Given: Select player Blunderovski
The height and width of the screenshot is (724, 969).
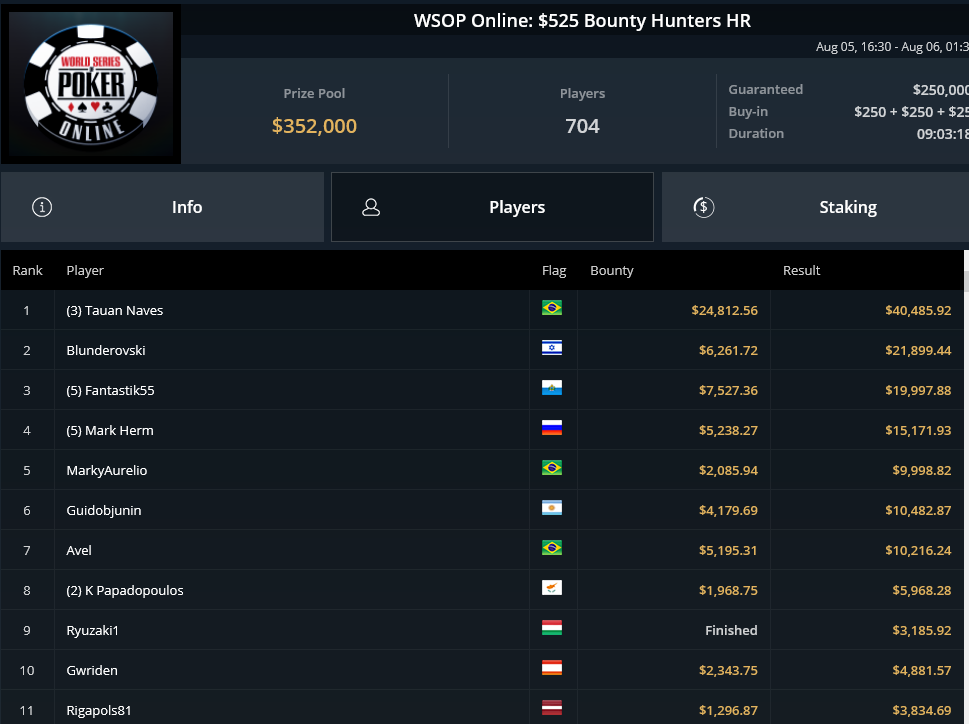Looking at the screenshot, I should [106, 350].
